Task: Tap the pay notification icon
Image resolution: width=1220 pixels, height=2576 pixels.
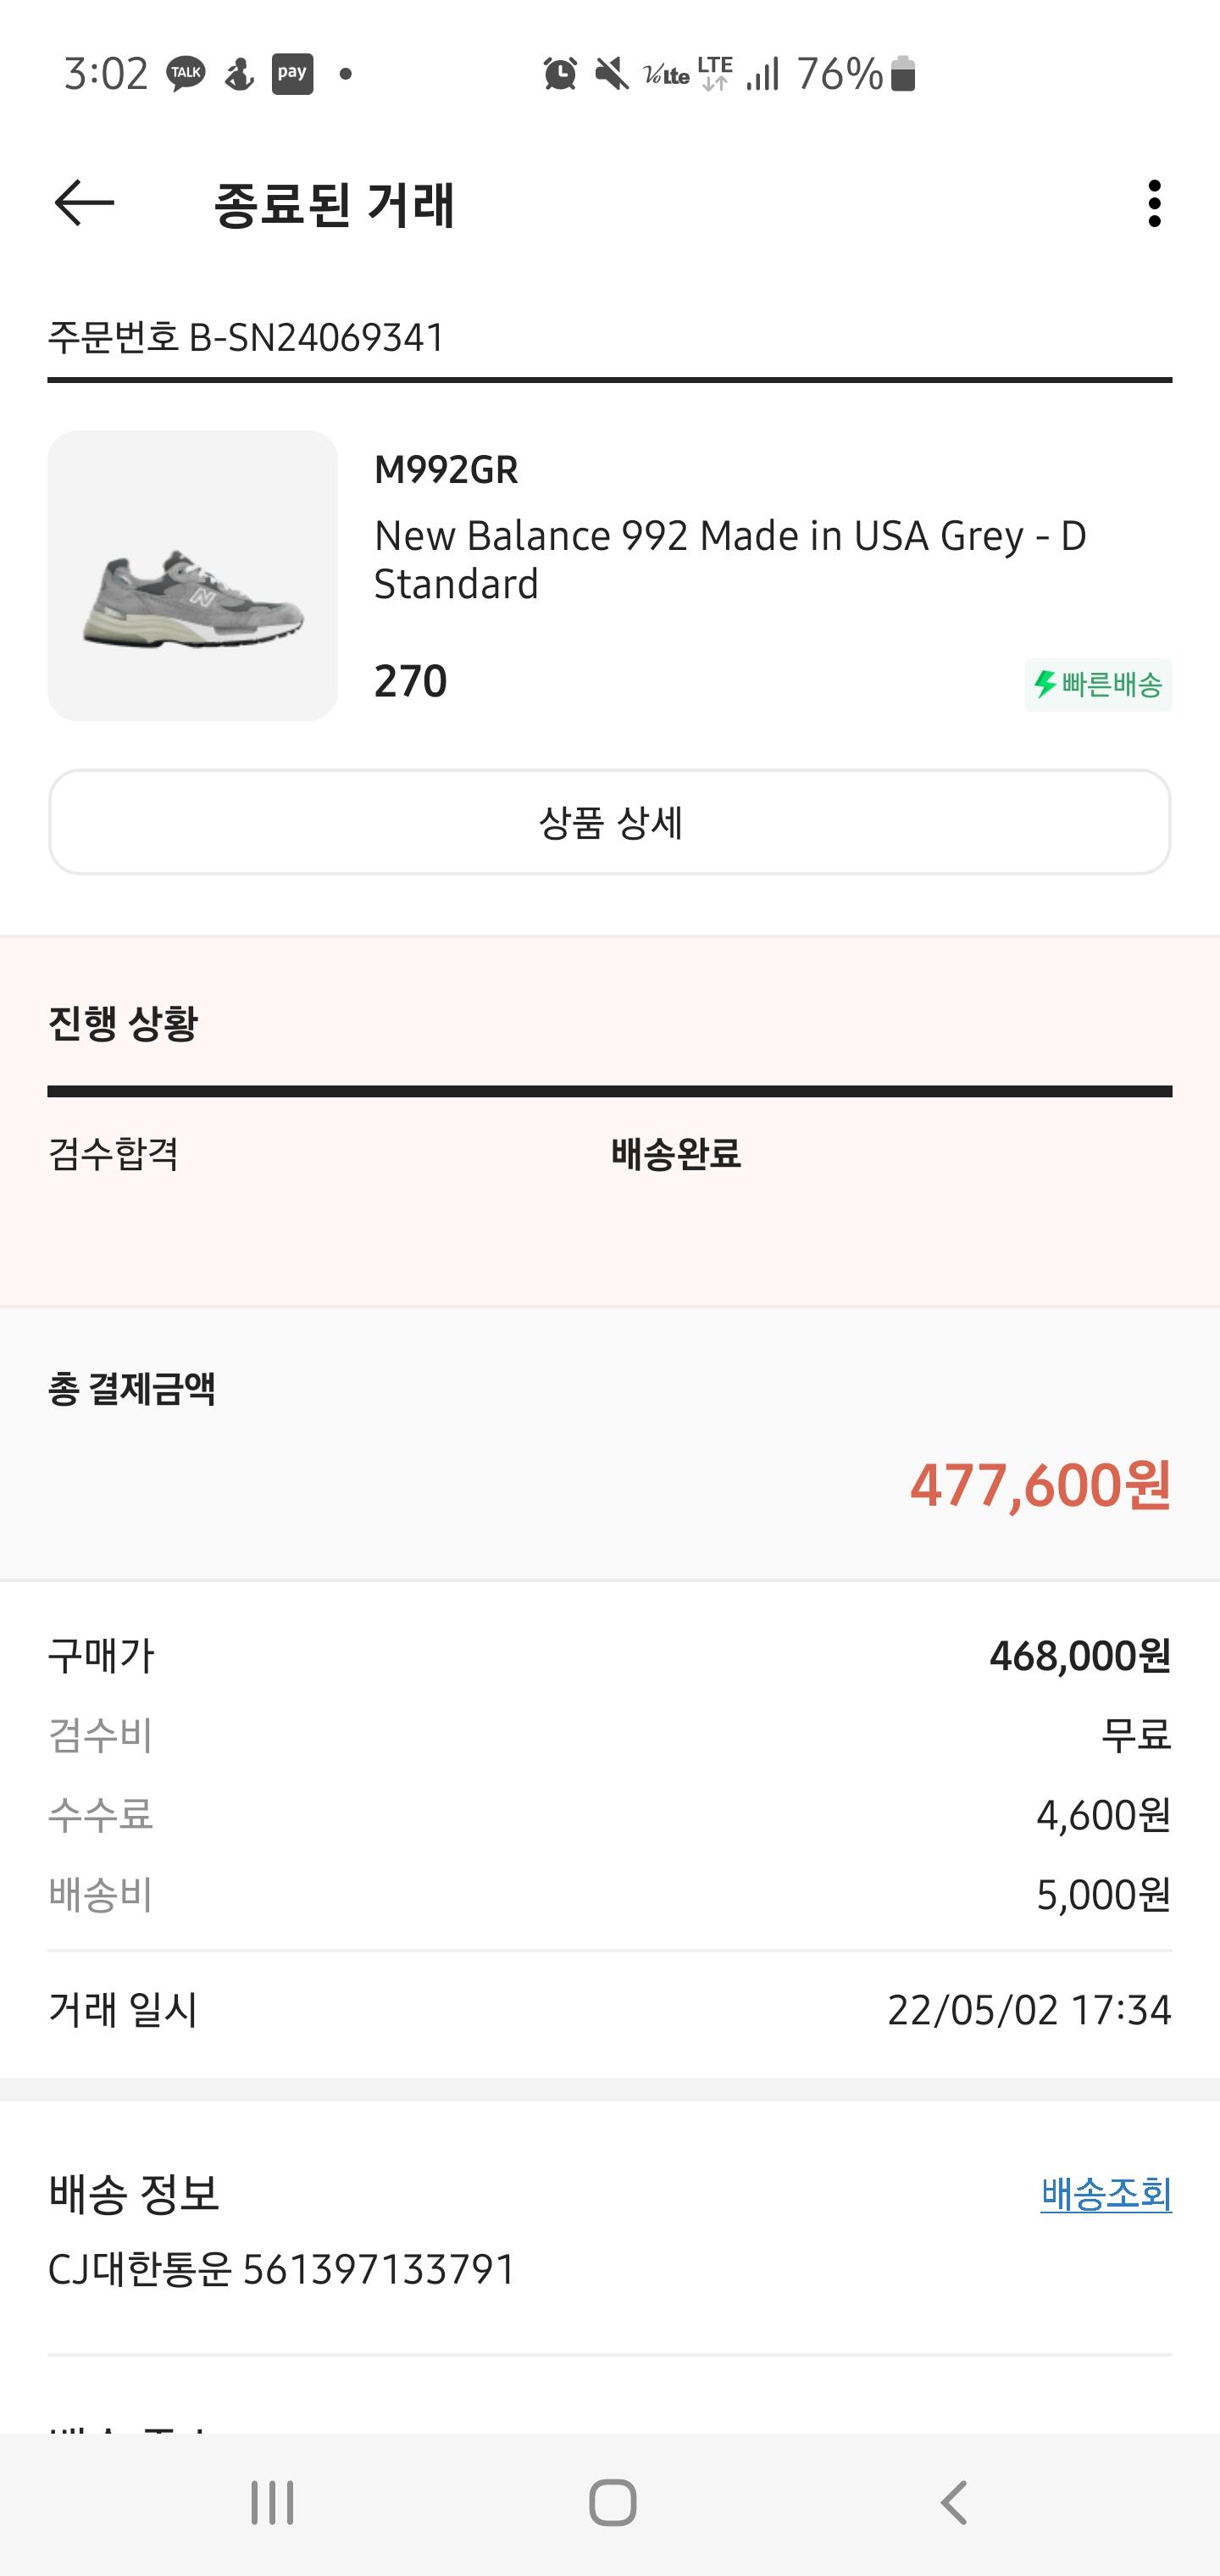Action: (292, 74)
